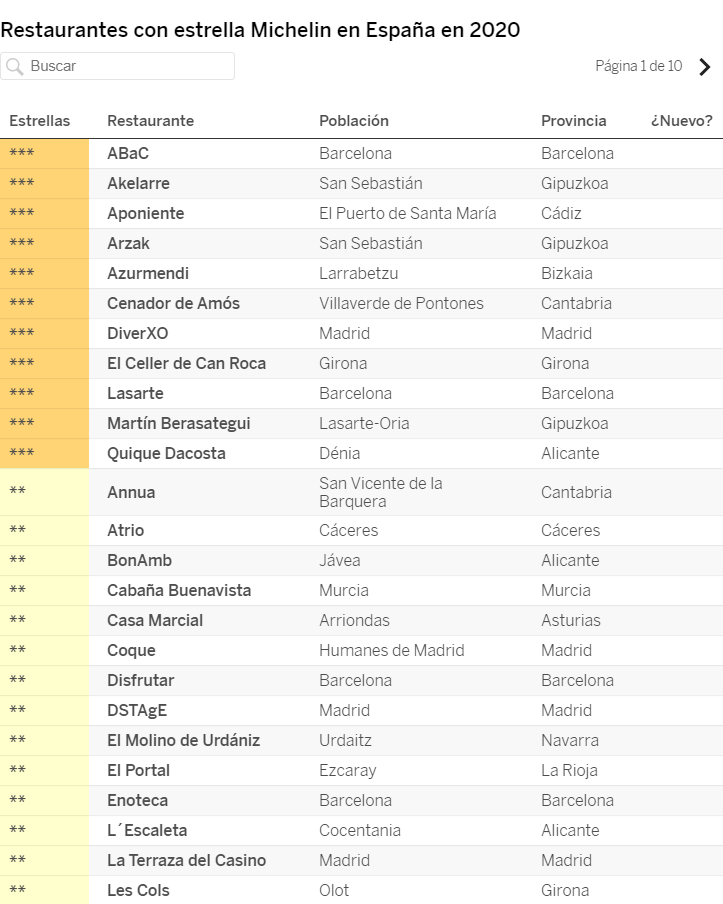Click the ABaC restaurant name
This screenshot has height=904, width=723.
pyautogui.click(x=128, y=154)
